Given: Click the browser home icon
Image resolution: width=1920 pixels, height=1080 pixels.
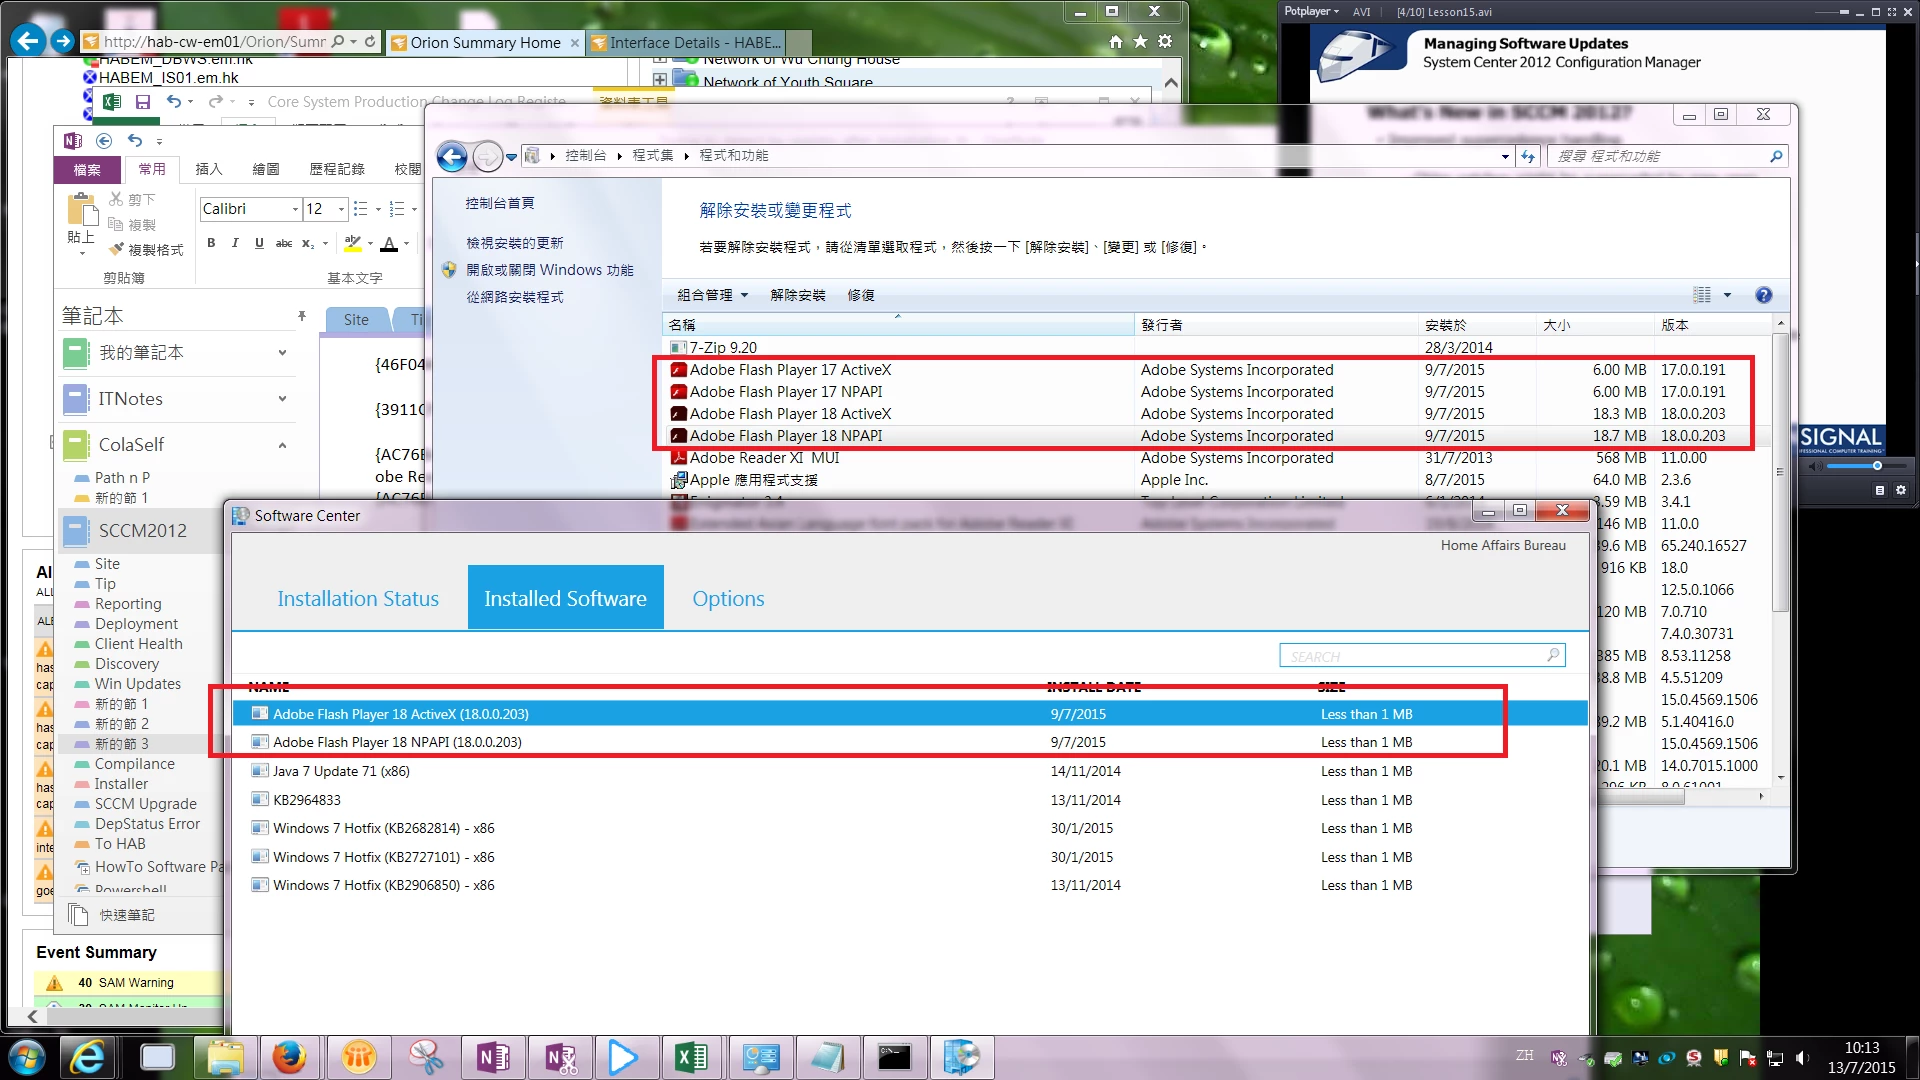Looking at the screenshot, I should (x=1116, y=42).
